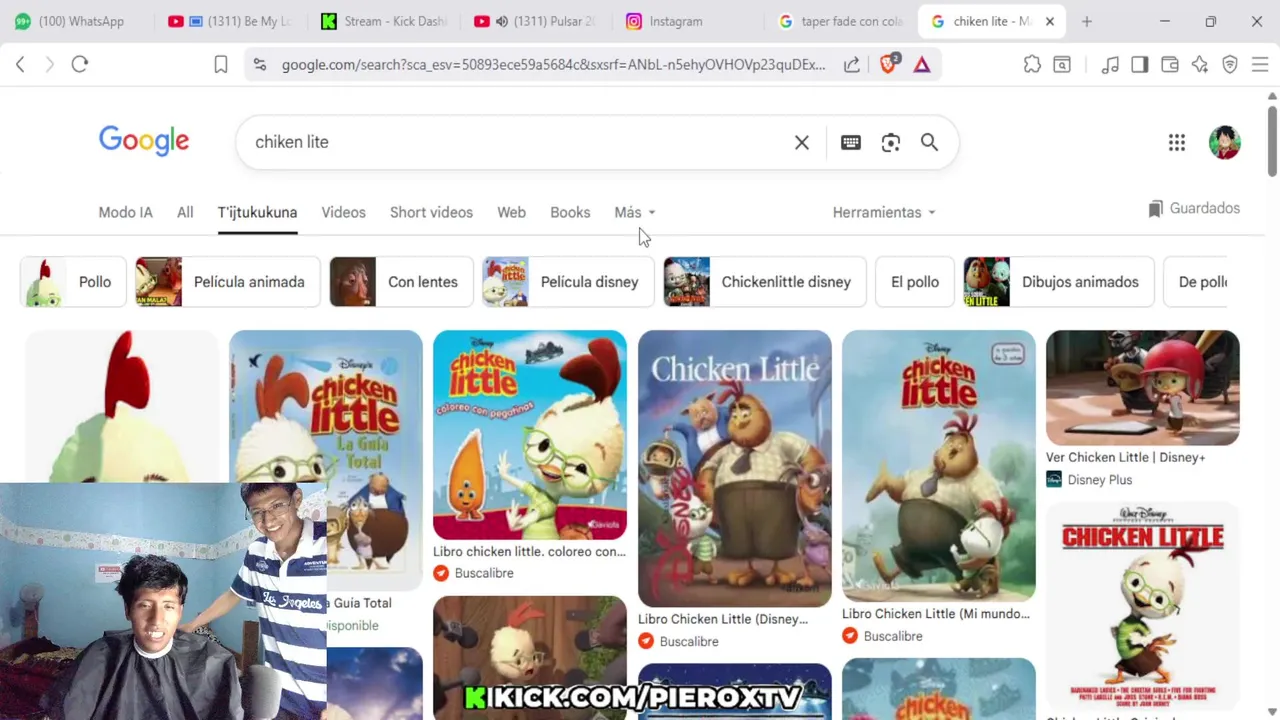Open the Google apps grid
Screen dimensions: 1280x720
1177,142
